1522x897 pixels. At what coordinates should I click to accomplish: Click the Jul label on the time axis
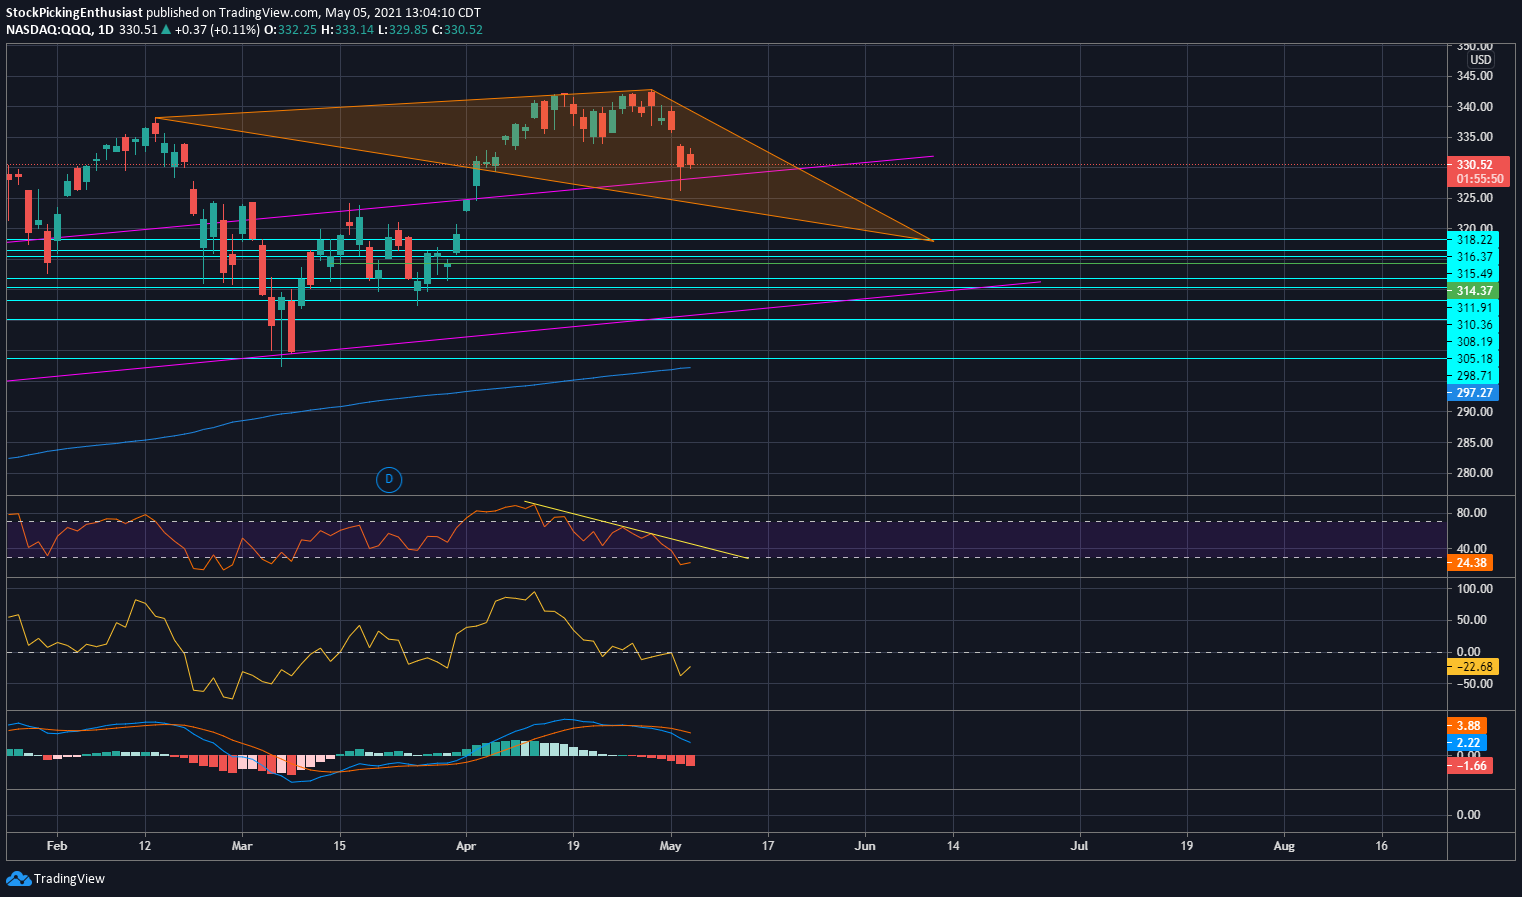point(1079,846)
